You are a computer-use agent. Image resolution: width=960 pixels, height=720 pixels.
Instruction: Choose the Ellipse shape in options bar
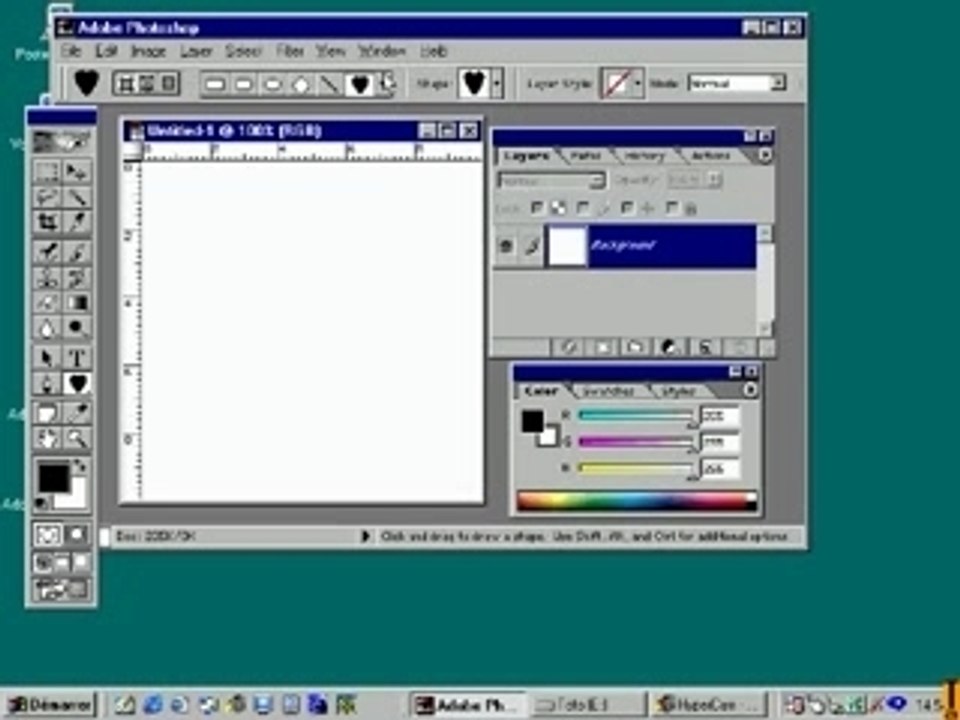[272, 84]
